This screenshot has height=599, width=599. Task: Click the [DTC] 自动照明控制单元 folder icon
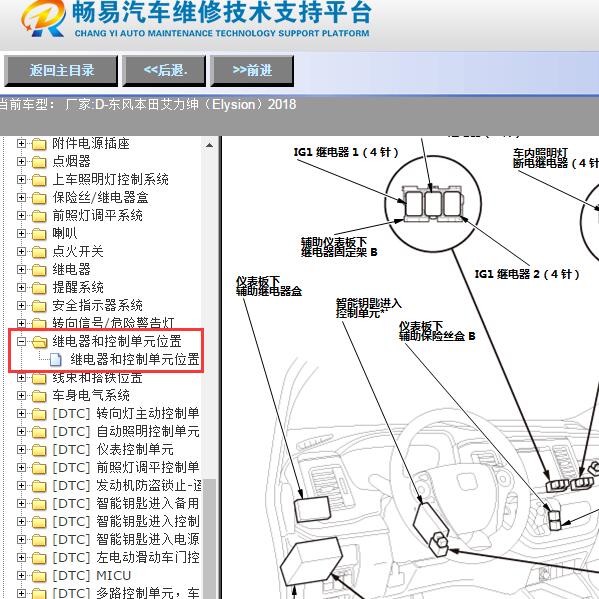pos(39,432)
